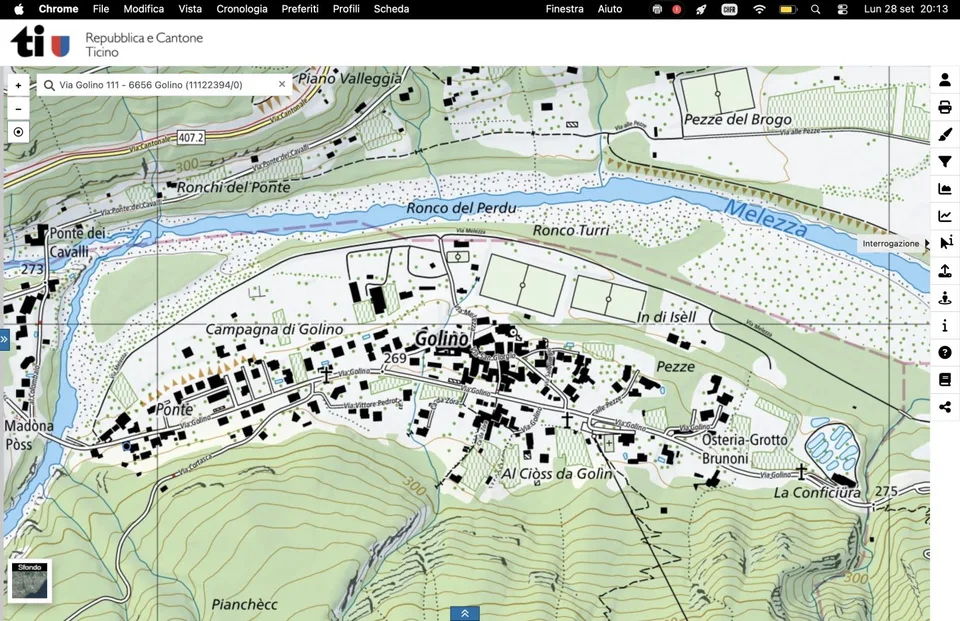Zoom out with the minus button
This screenshot has height=621, width=960.
click(18, 109)
